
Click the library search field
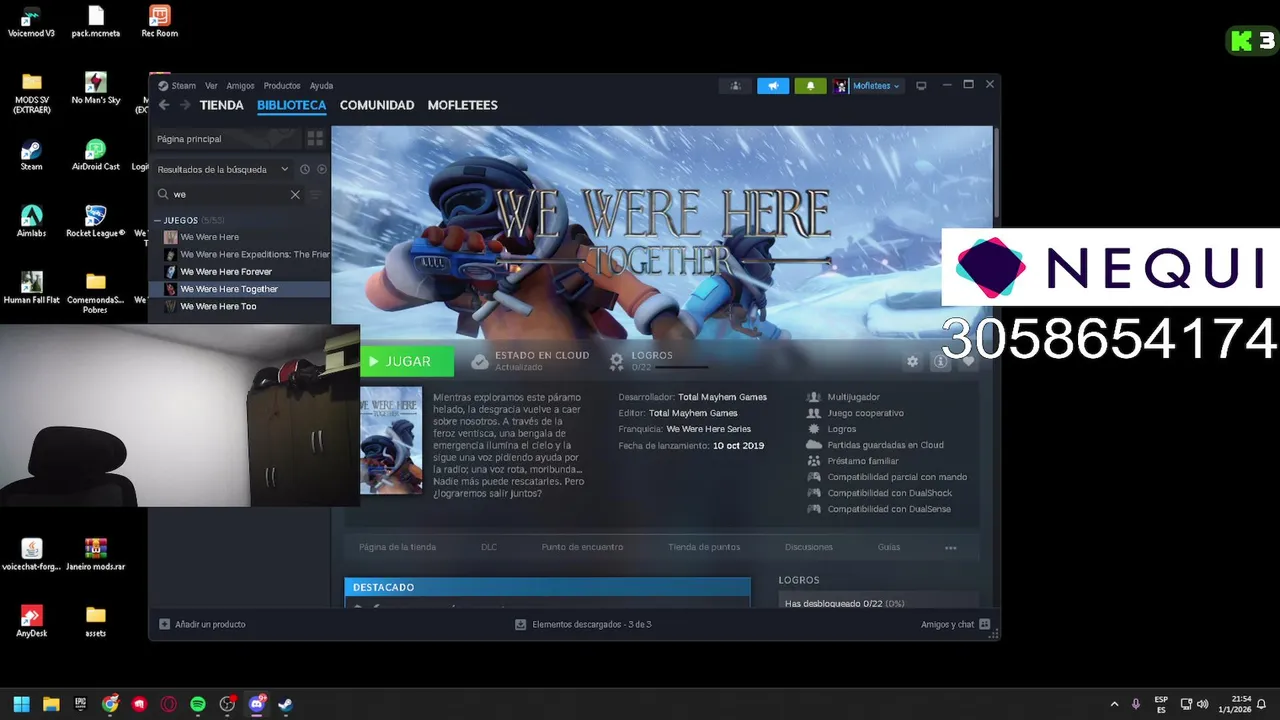(x=228, y=194)
